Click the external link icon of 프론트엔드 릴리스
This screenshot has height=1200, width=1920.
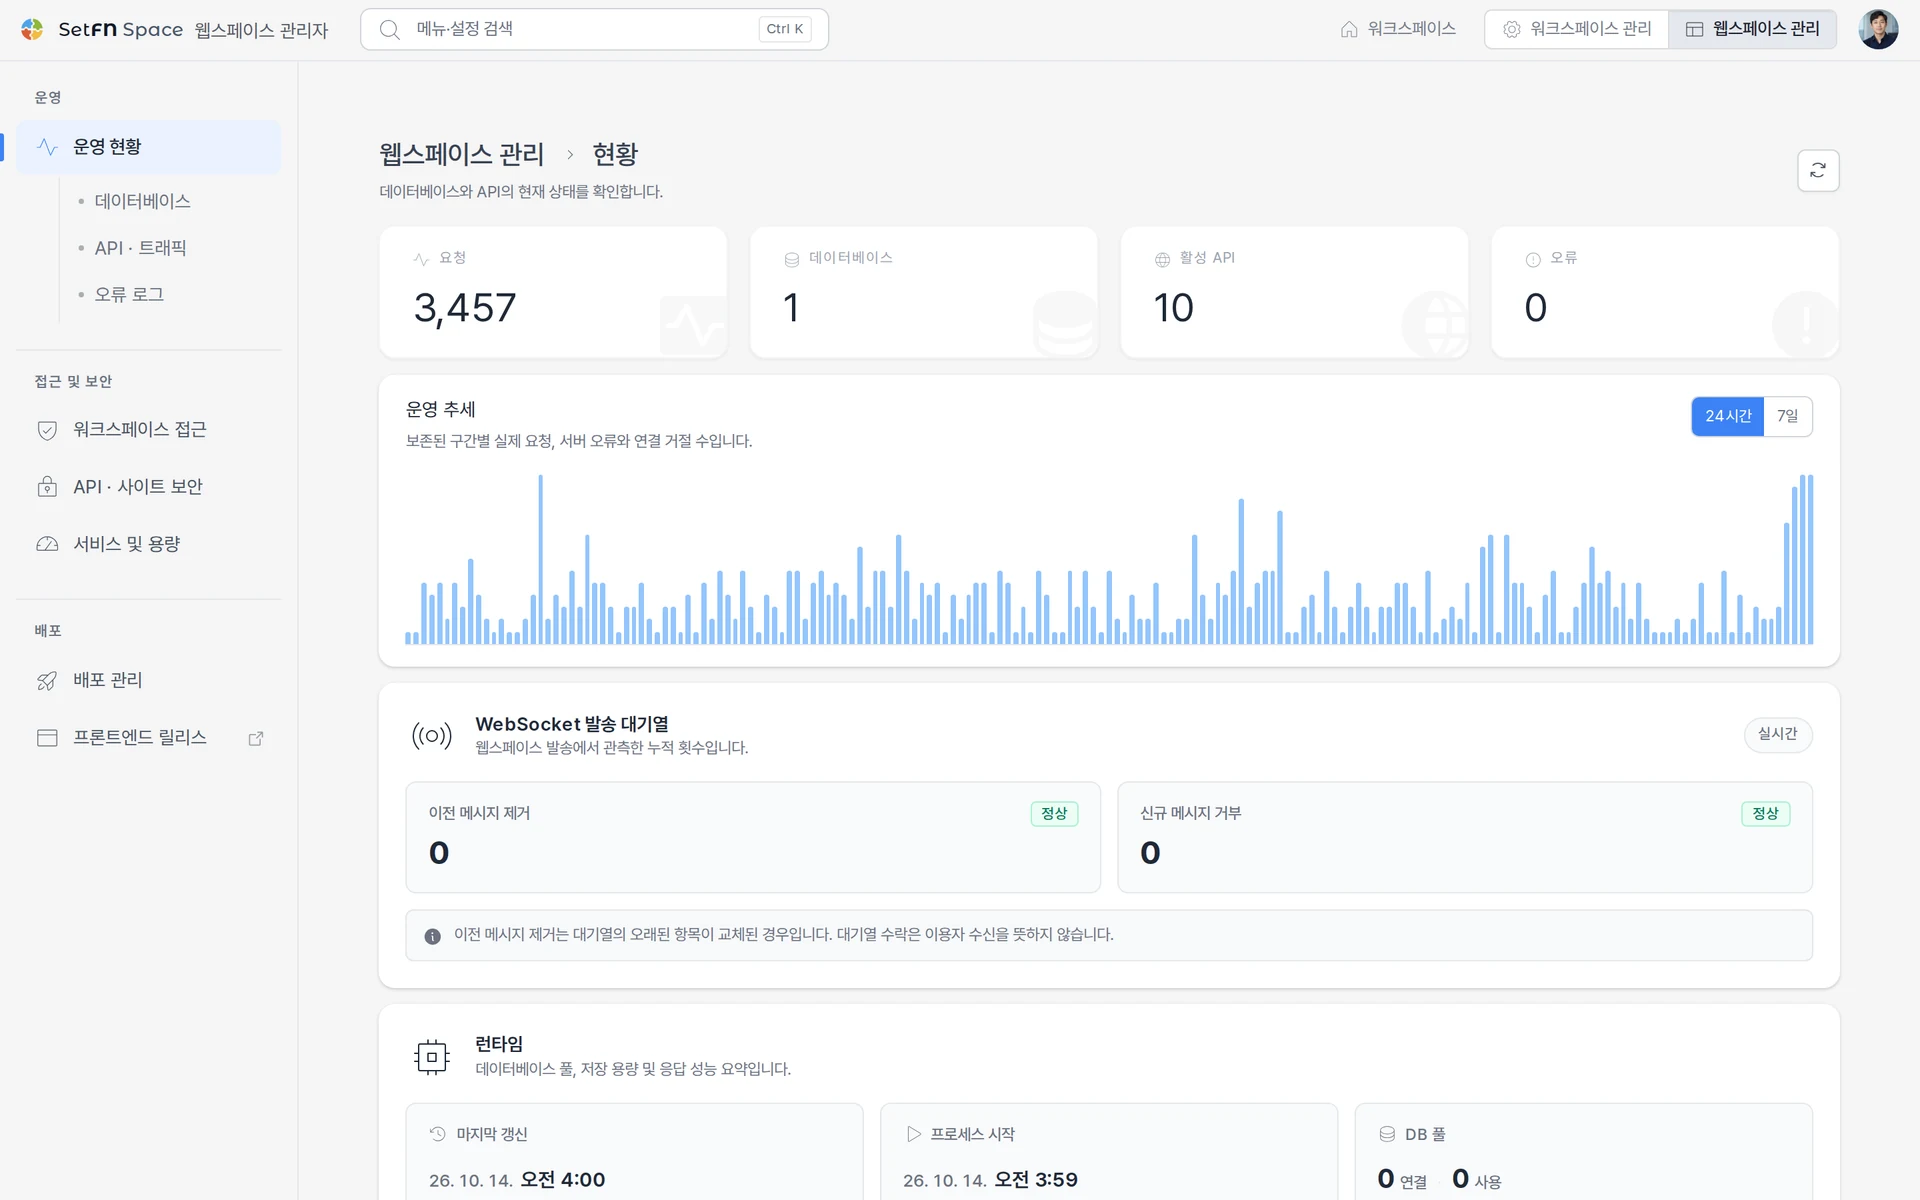point(256,738)
